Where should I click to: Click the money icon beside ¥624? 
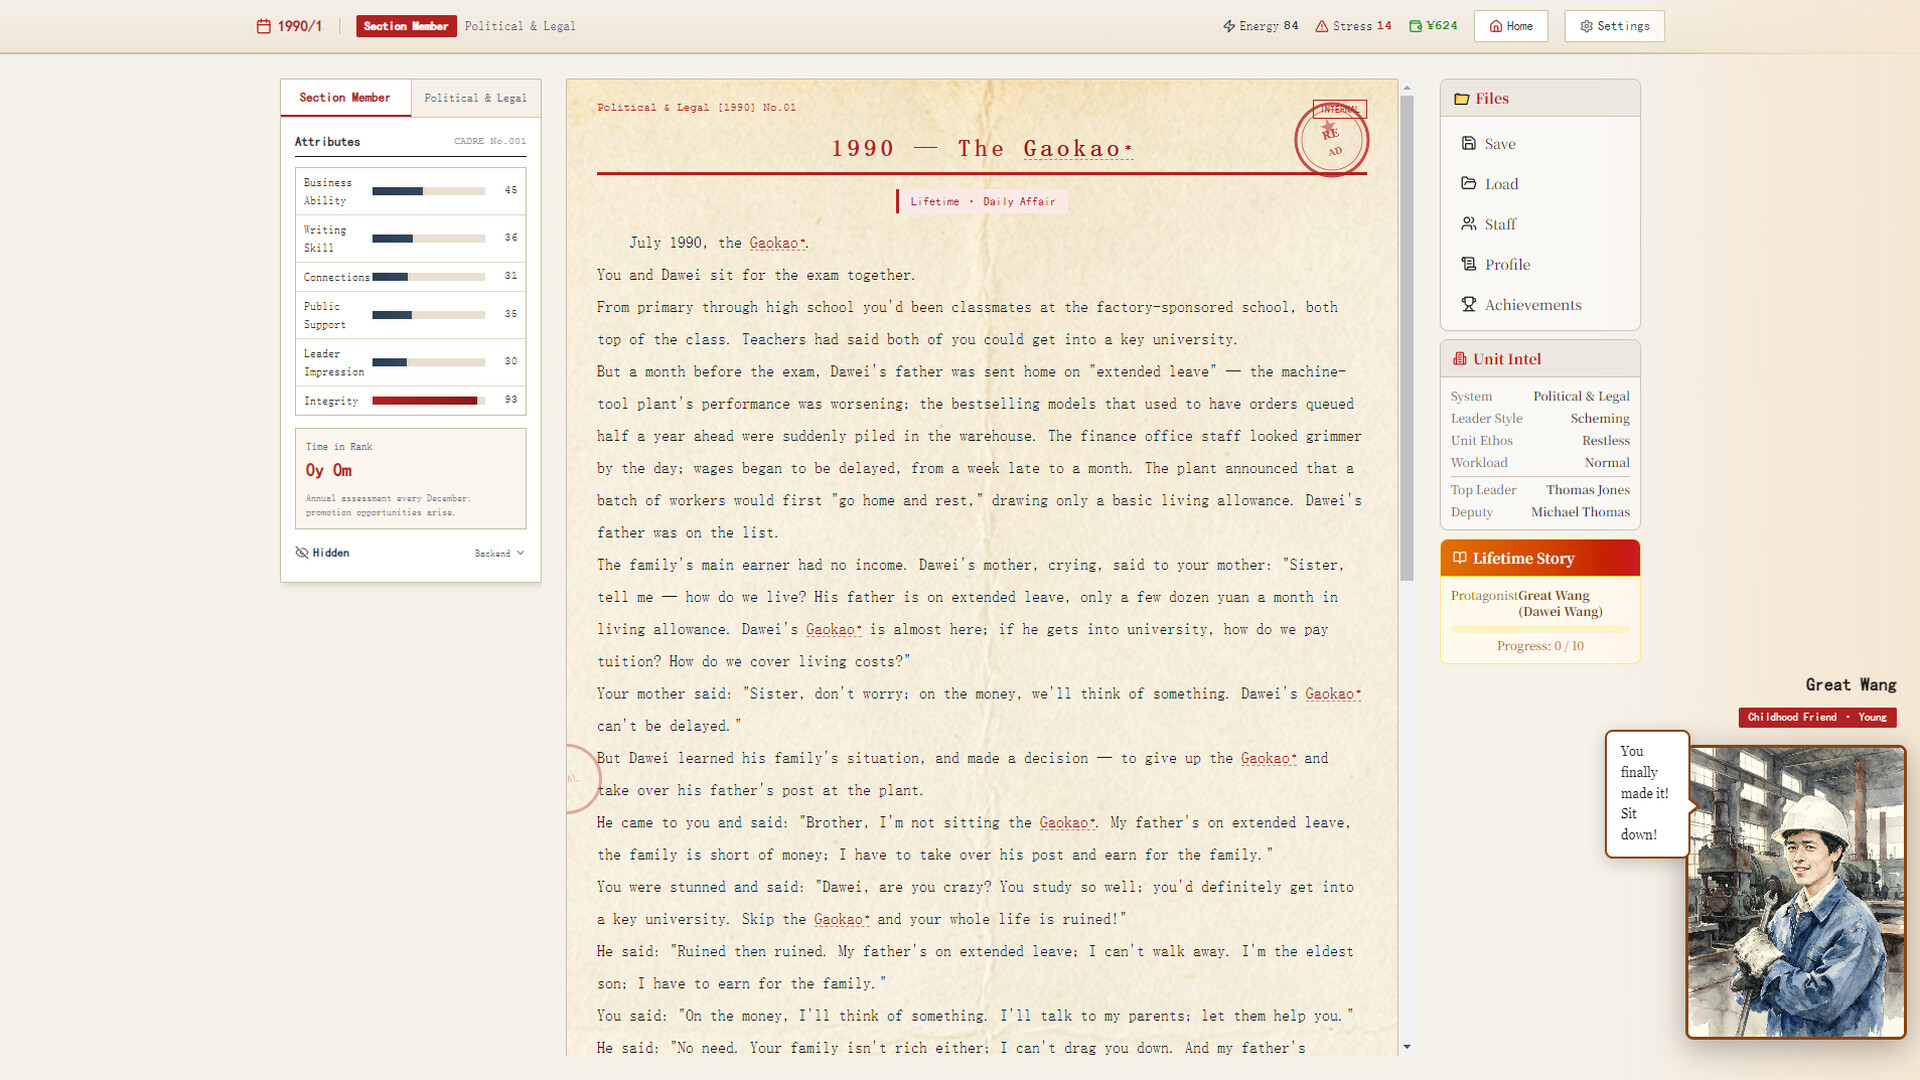tap(1415, 26)
